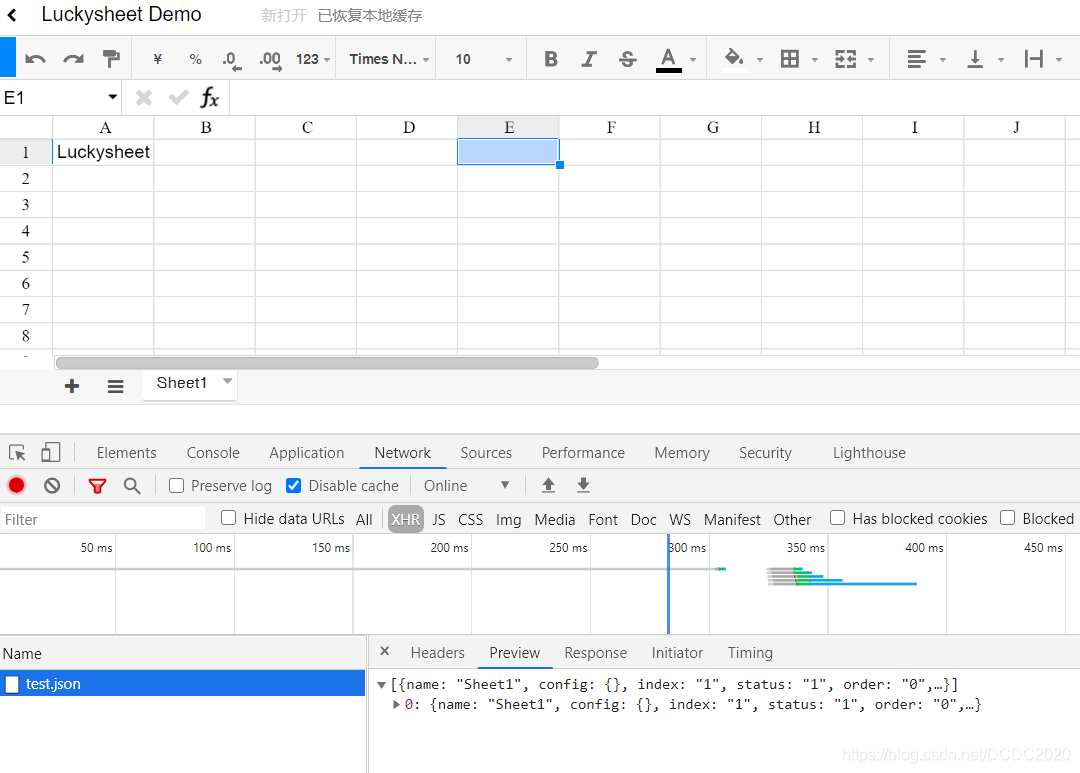Select test.json request

[183, 683]
